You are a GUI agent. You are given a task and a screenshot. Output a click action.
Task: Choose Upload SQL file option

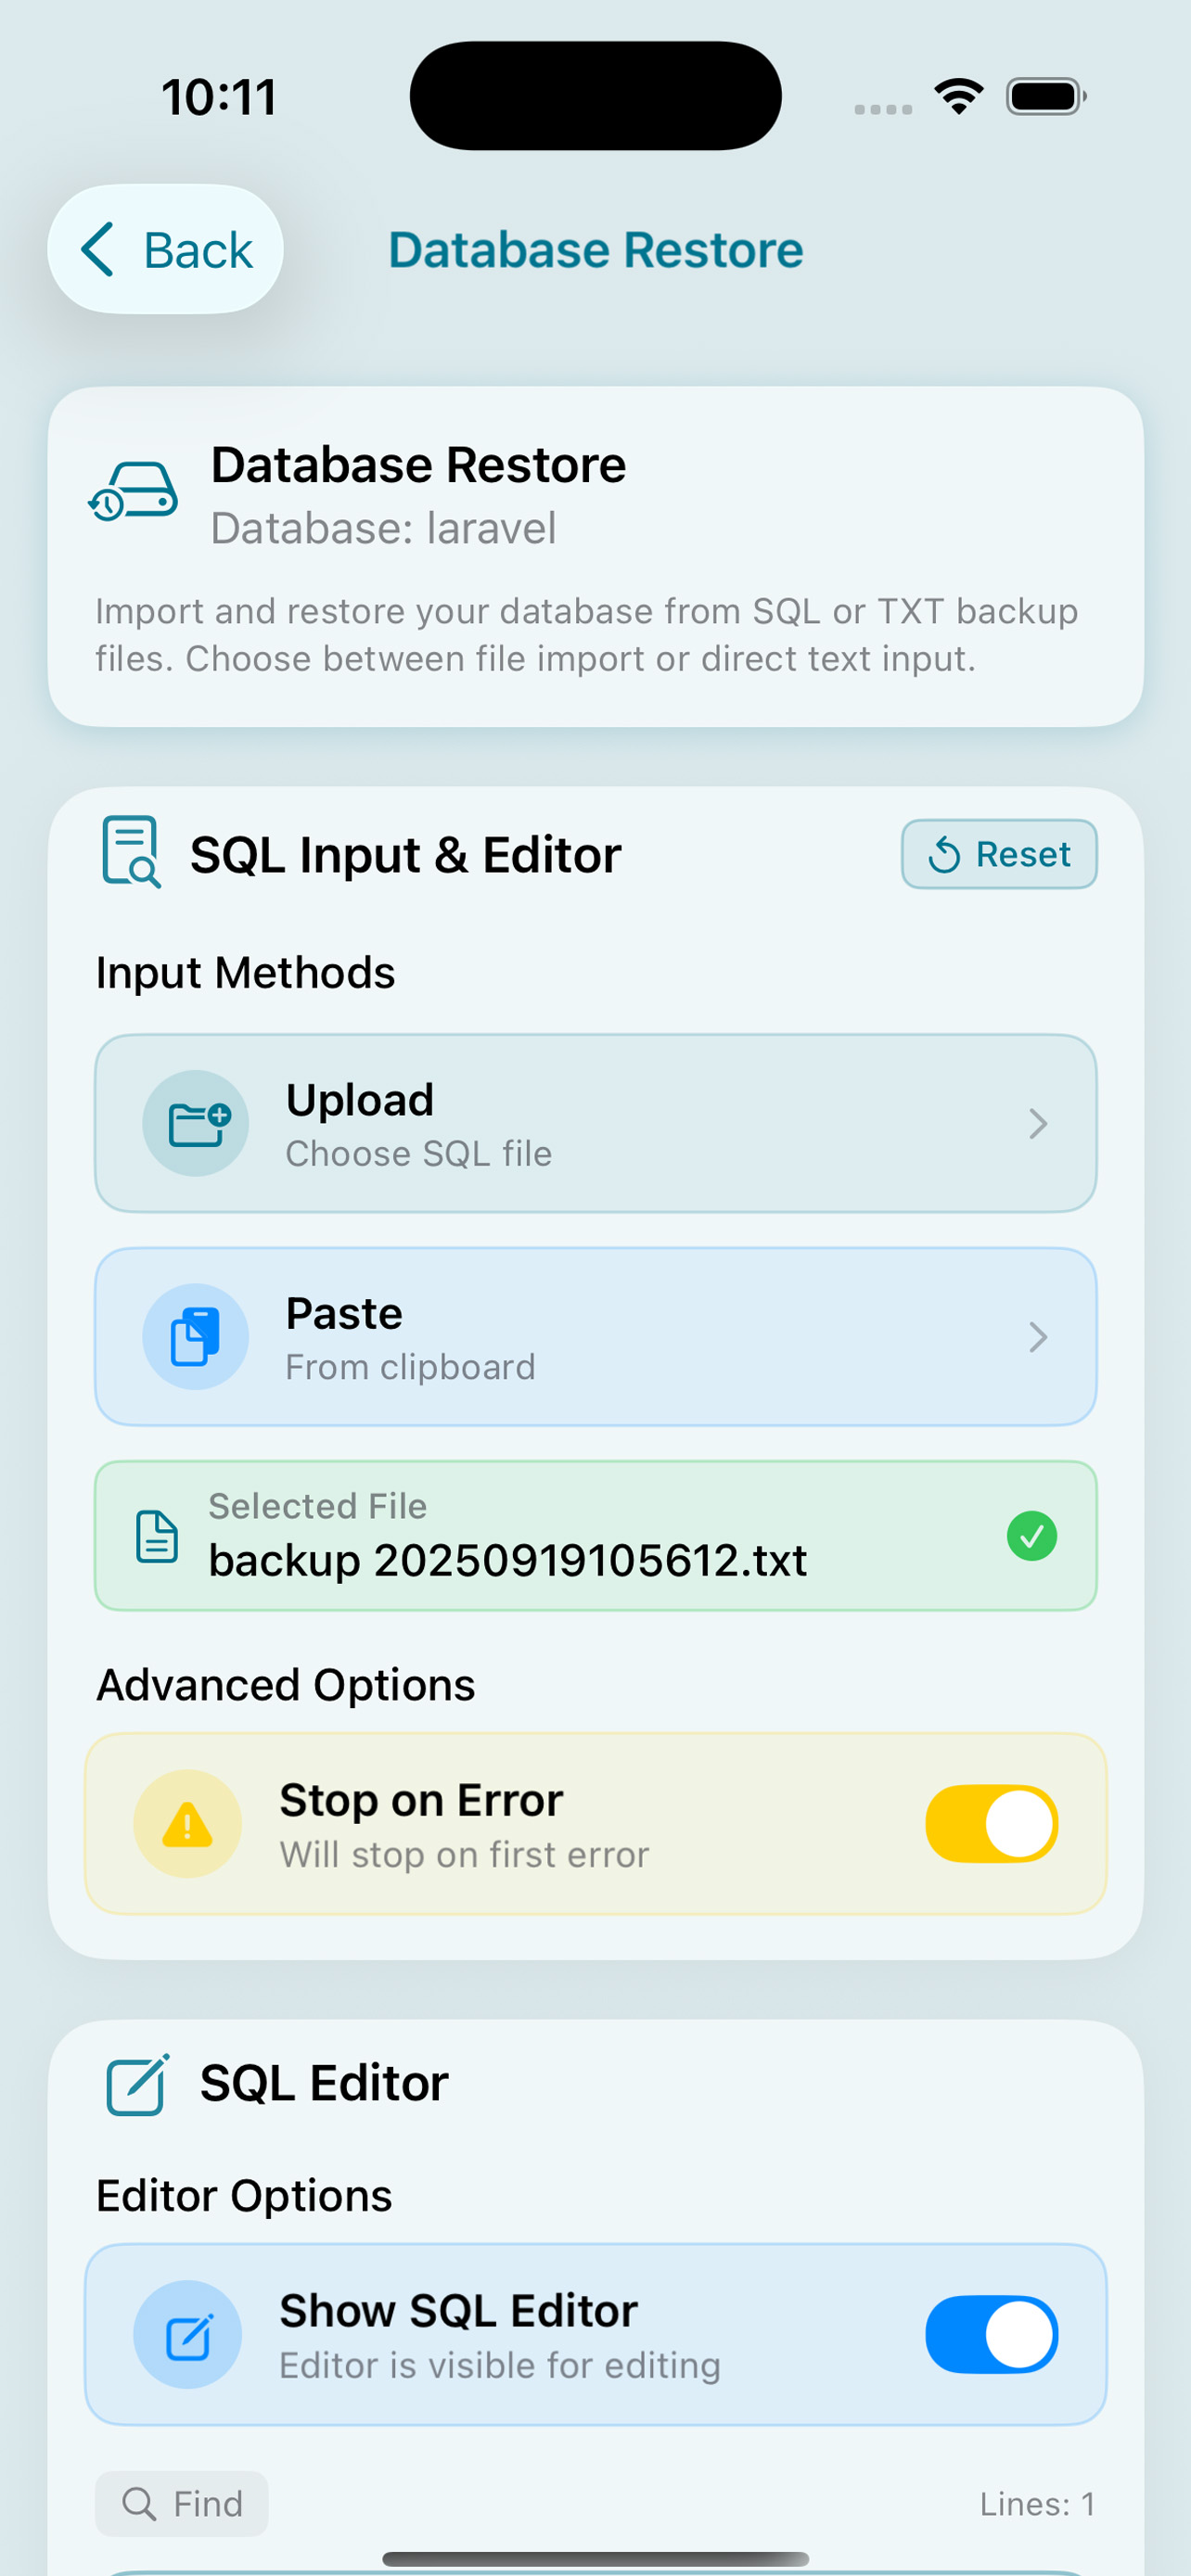(596, 1124)
